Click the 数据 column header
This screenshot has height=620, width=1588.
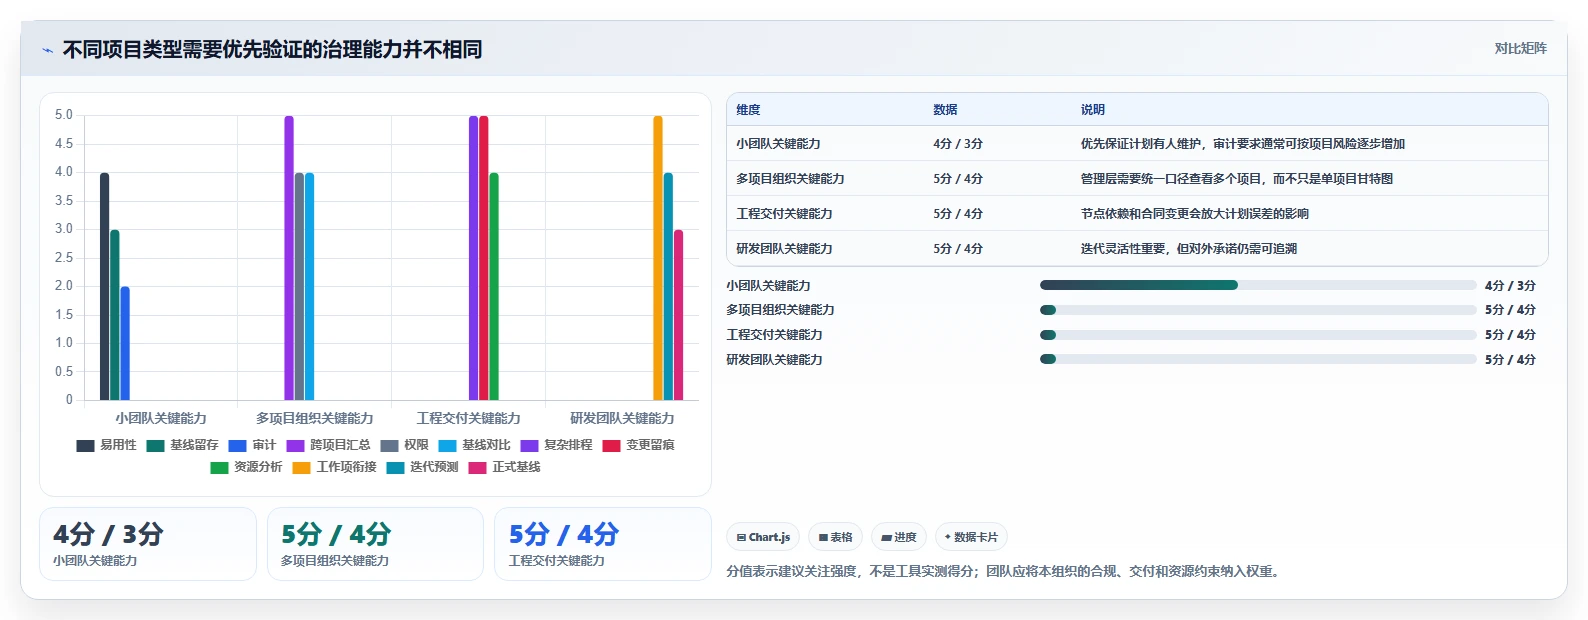tap(945, 110)
